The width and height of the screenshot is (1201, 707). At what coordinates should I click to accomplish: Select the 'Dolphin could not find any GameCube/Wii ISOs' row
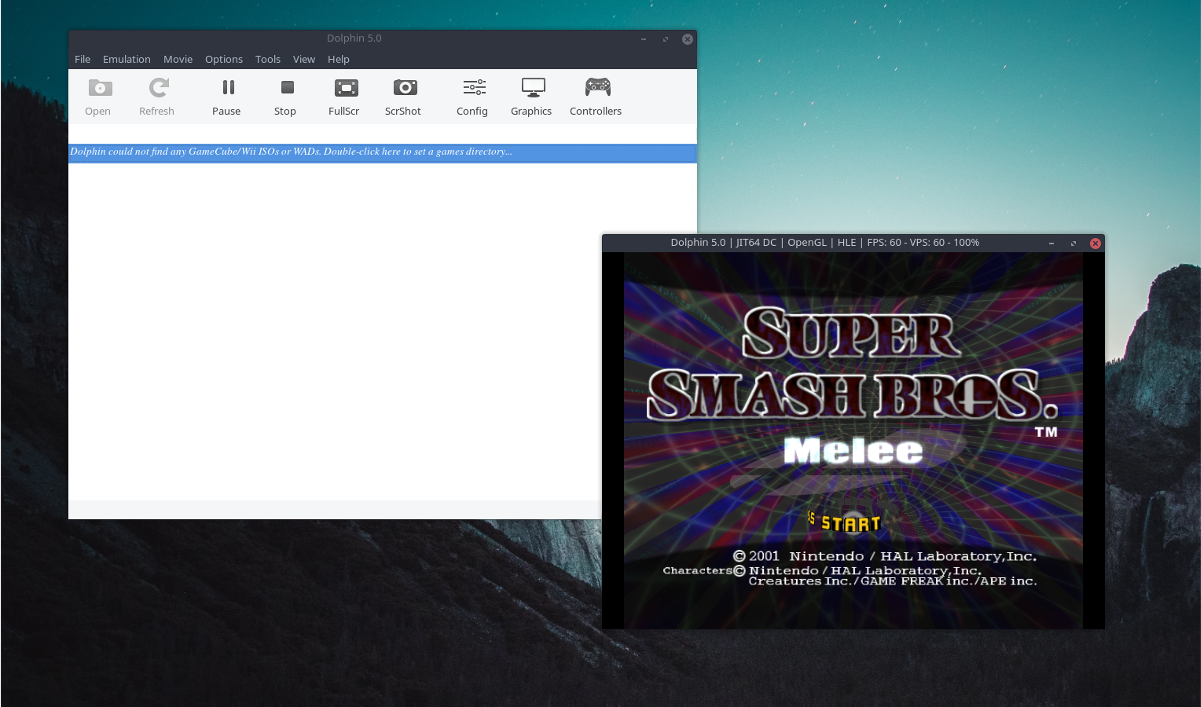coord(382,152)
